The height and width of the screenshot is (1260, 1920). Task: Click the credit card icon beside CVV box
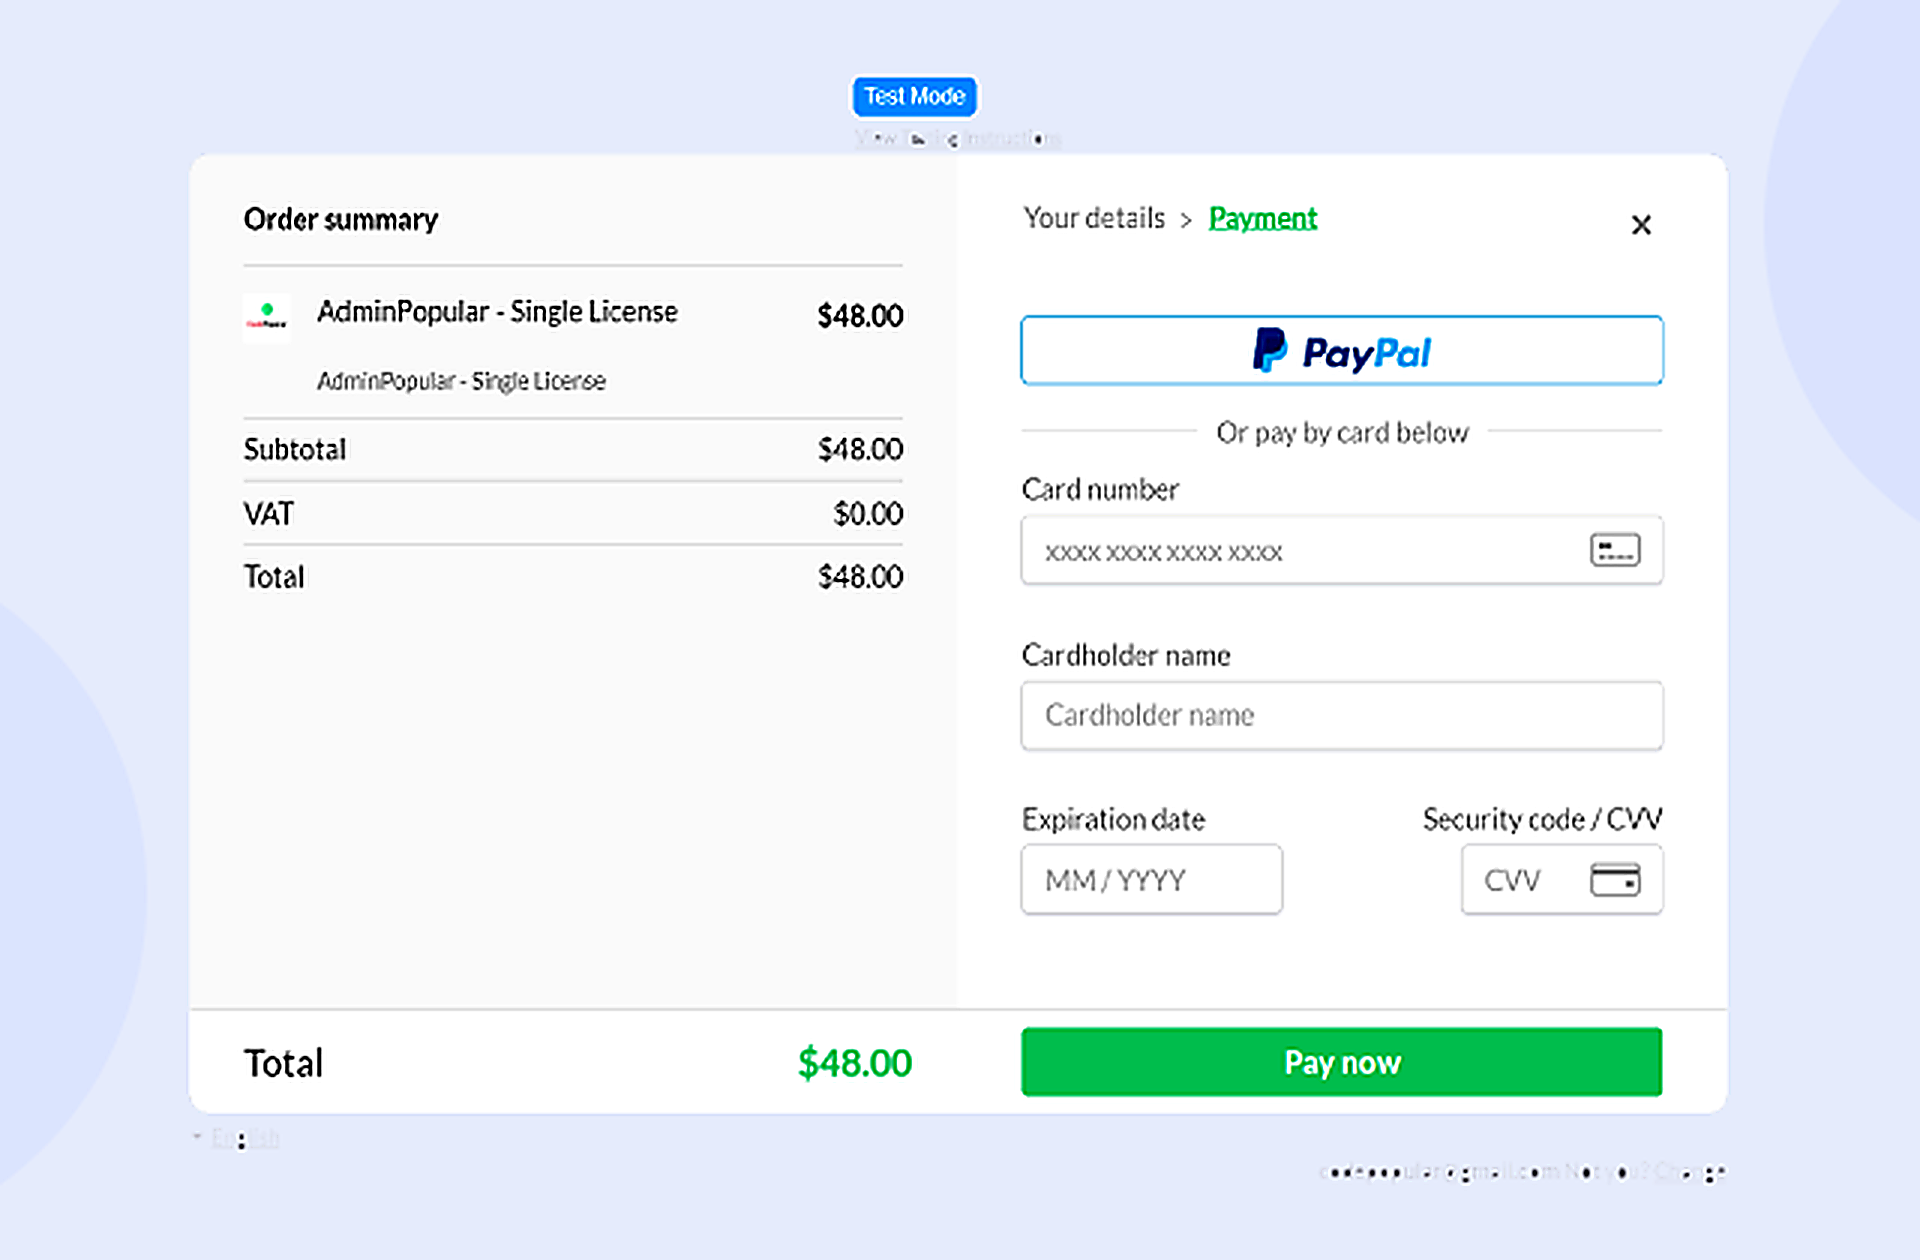pos(1617,879)
